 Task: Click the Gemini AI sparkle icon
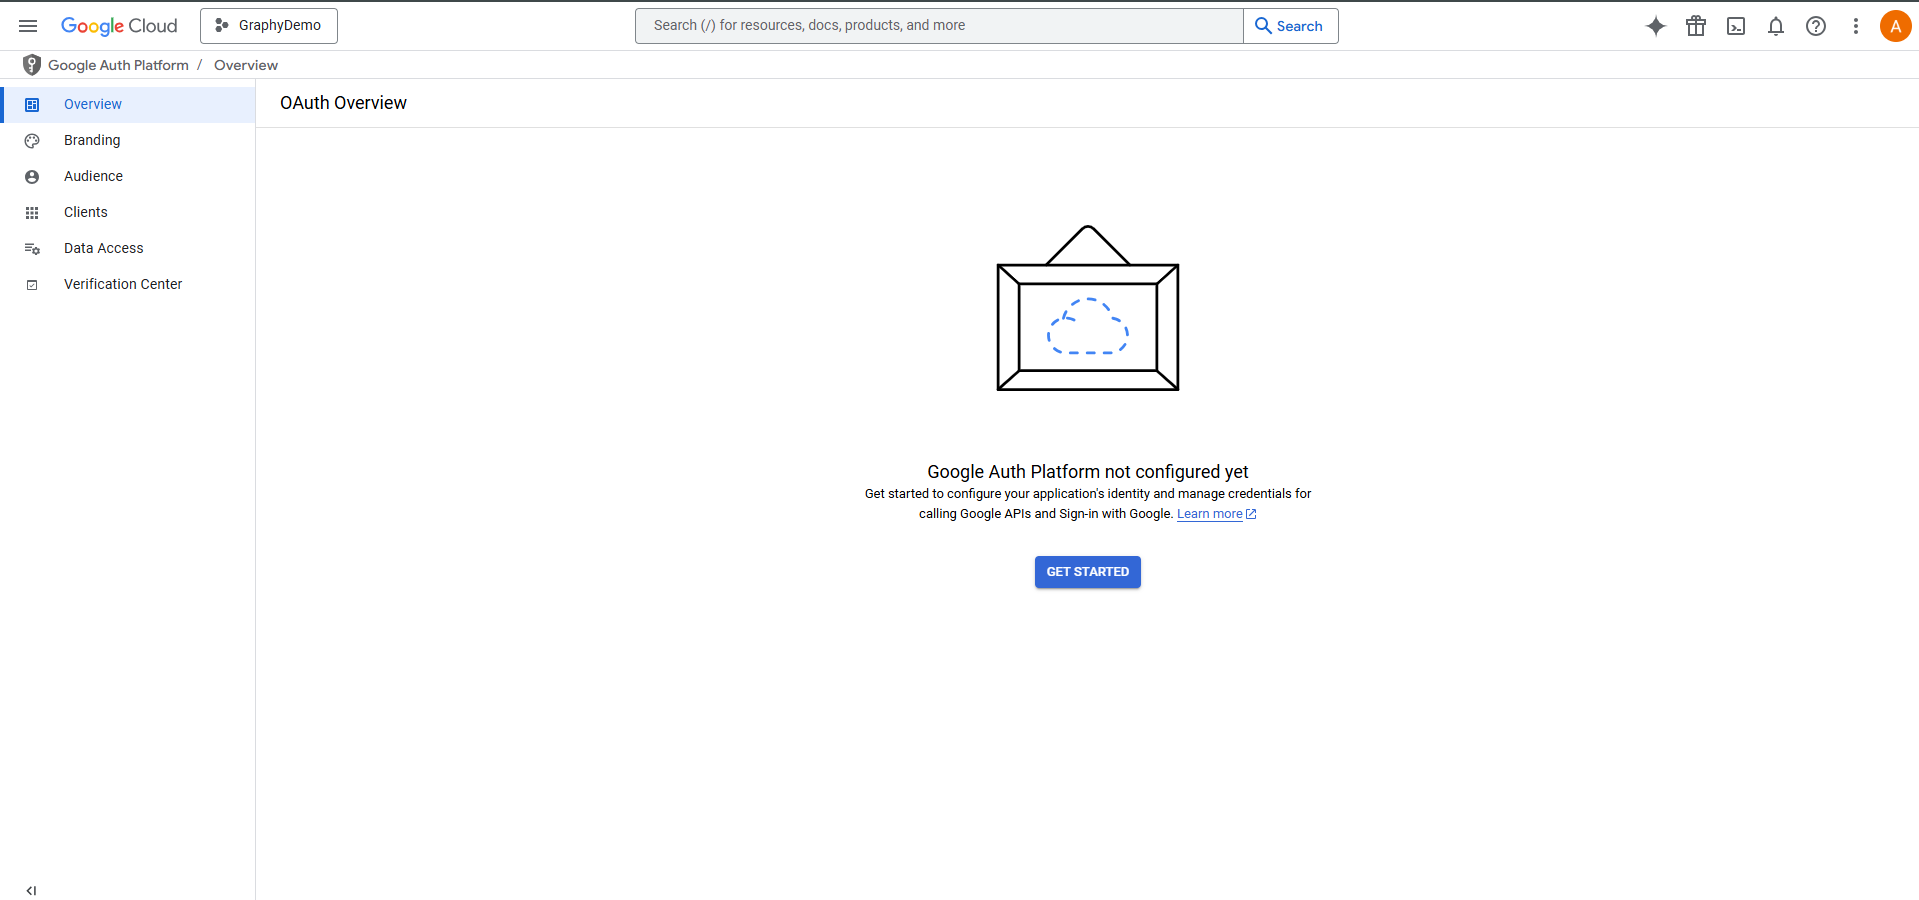point(1655,26)
